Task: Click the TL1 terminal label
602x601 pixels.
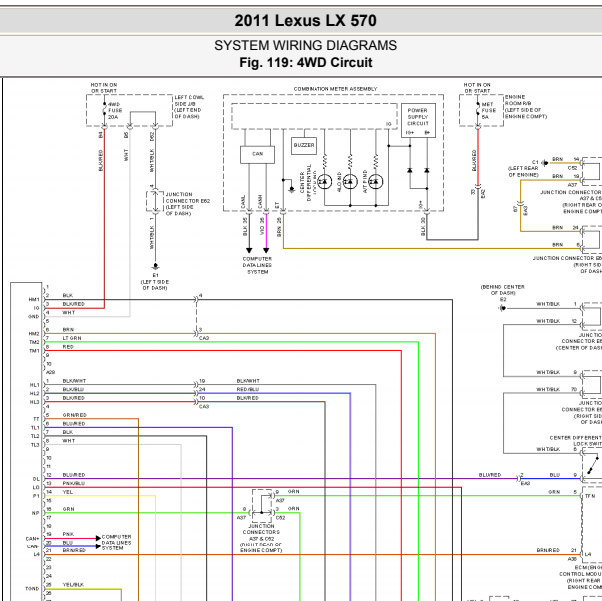Action: click(x=35, y=428)
